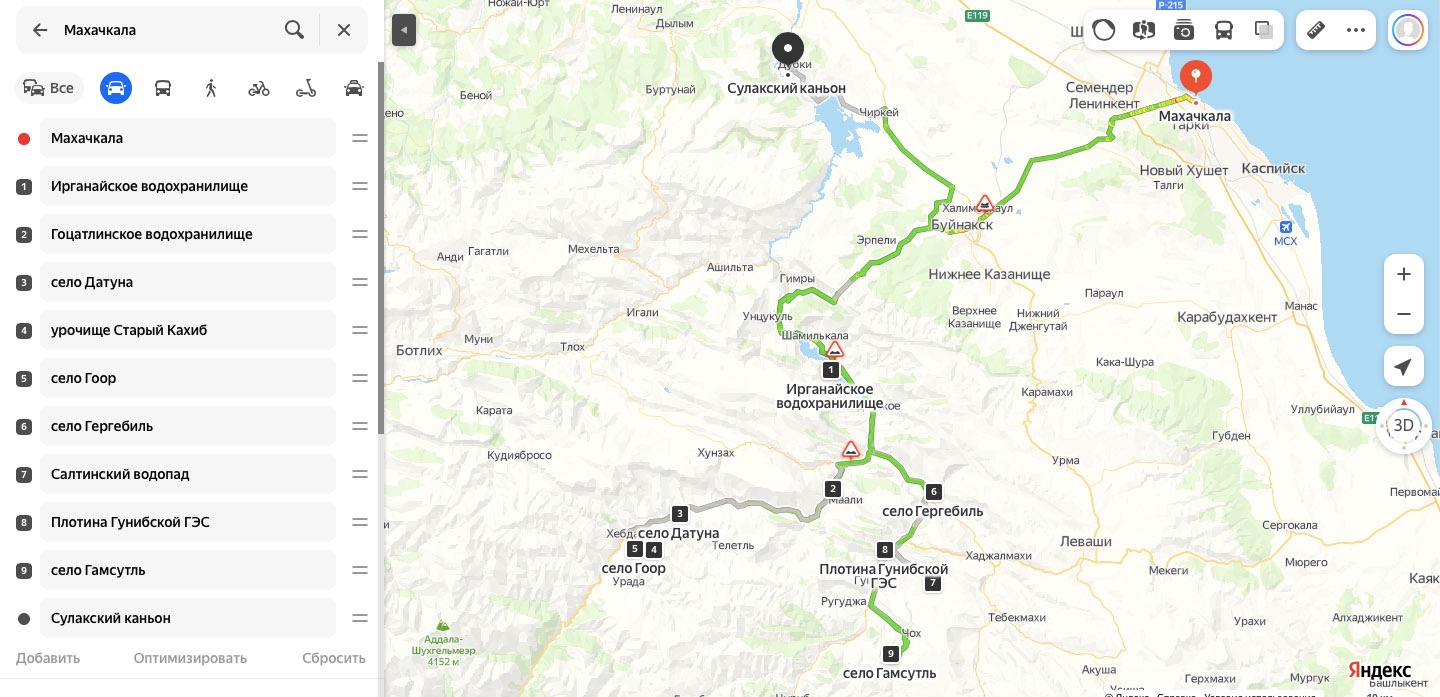Select the bicycle route mode
The width and height of the screenshot is (1440, 697).
coord(259,88)
